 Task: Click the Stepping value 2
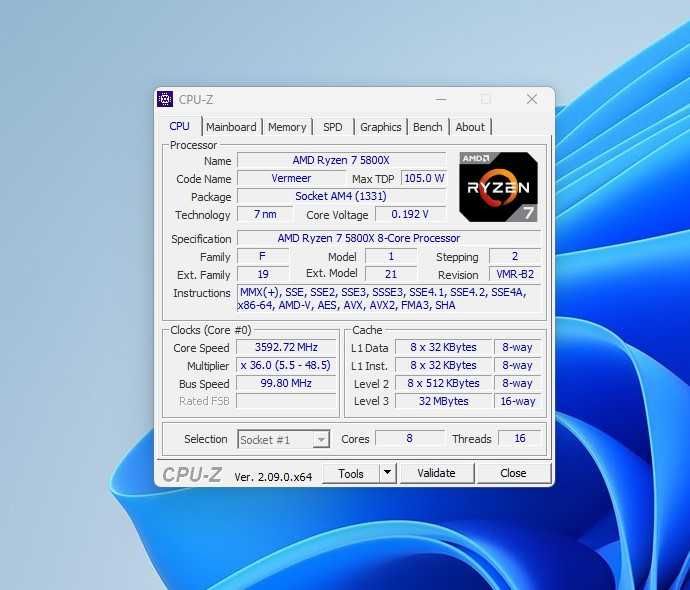pyautogui.click(x=515, y=256)
